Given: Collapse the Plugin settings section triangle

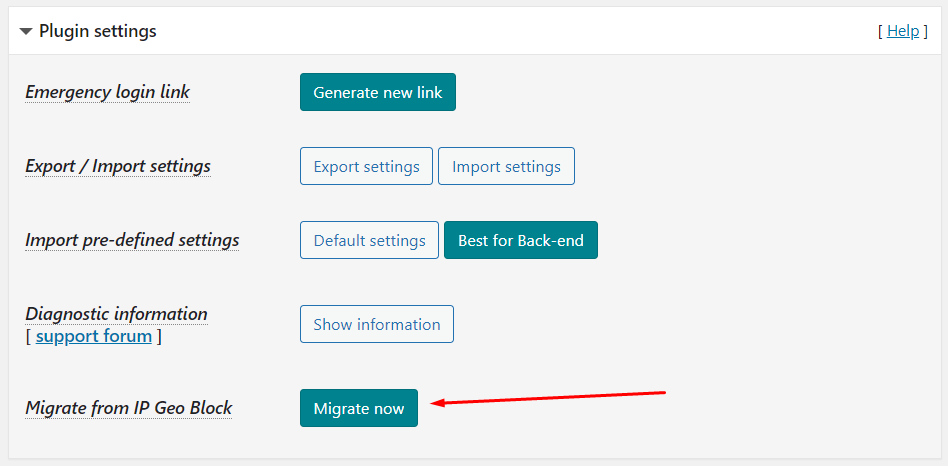Looking at the screenshot, I should [x=25, y=31].
